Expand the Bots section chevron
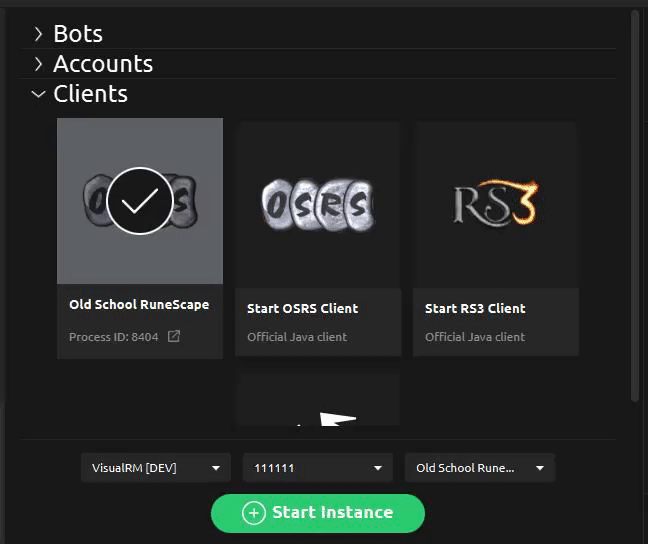This screenshot has width=648, height=544. 38,34
